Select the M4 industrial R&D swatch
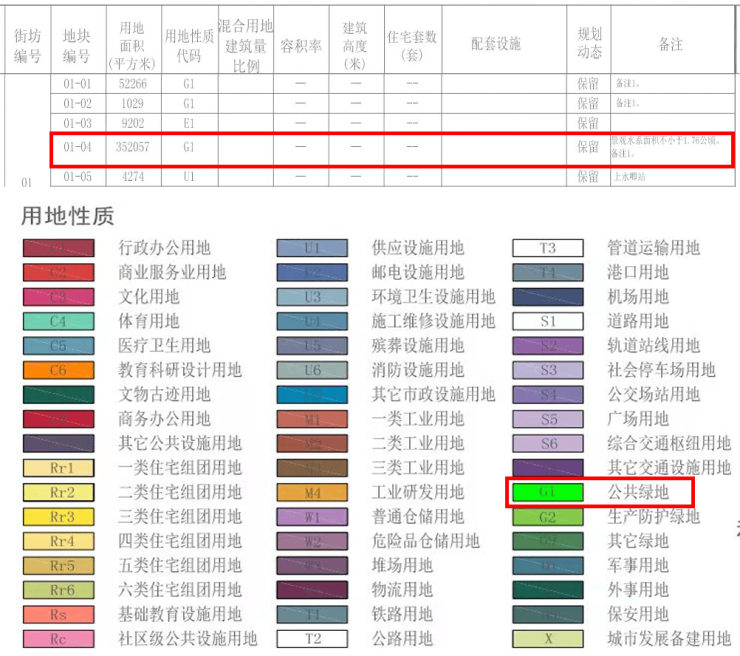 (312, 493)
